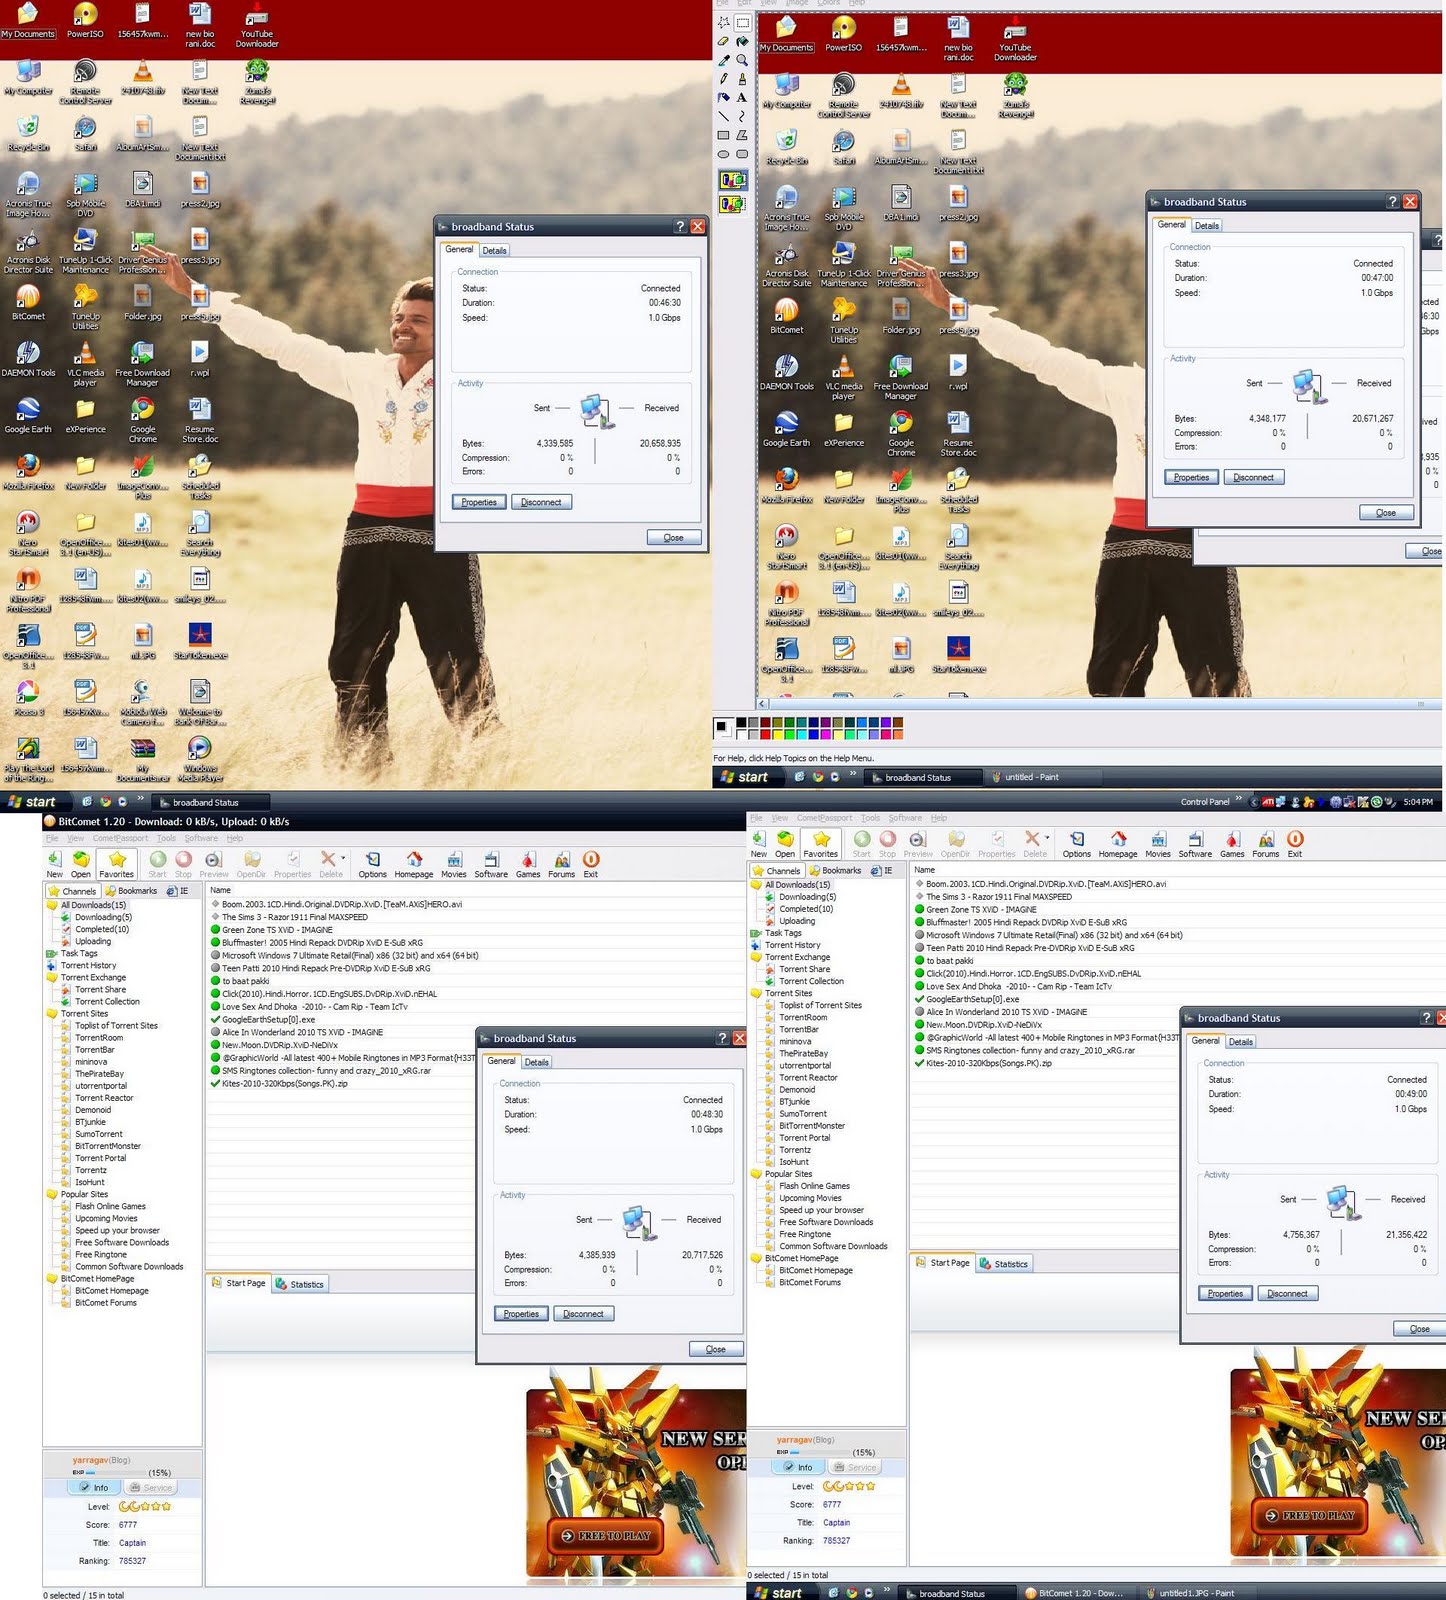Select the straight Line tool in Paint
Viewport: 1446px width, 1600px height.
tap(723, 116)
